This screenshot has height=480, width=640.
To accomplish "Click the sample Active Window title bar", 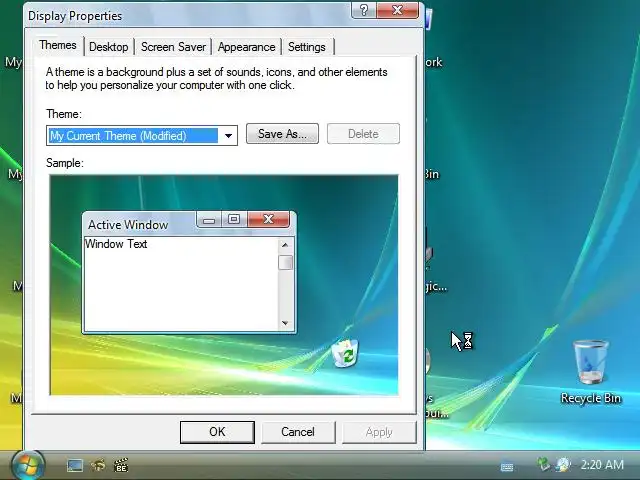I will coord(139,224).
